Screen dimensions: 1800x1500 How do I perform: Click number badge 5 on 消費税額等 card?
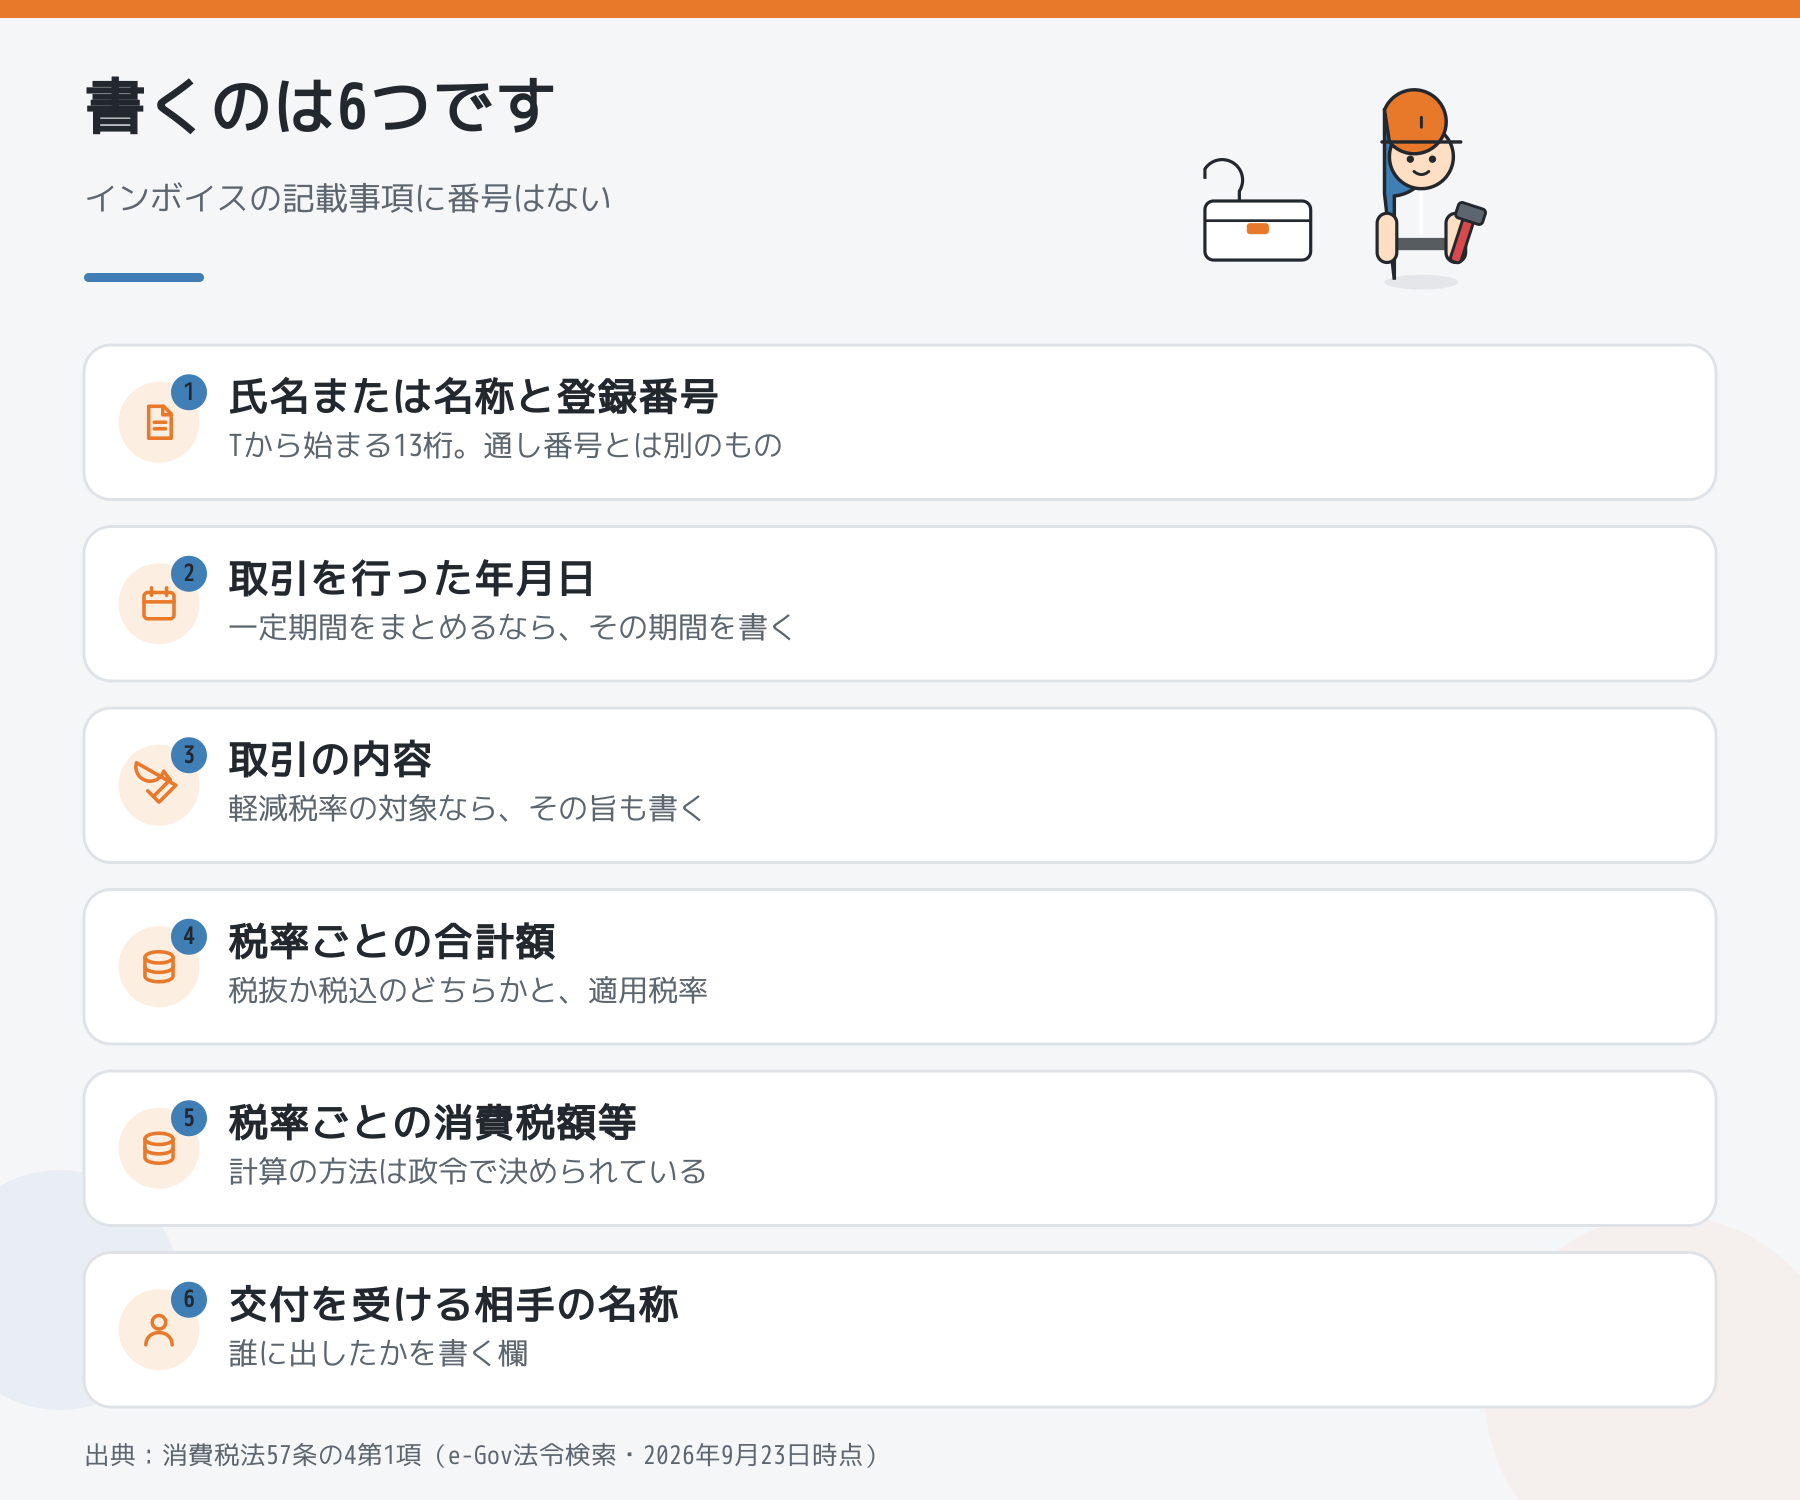[189, 1118]
